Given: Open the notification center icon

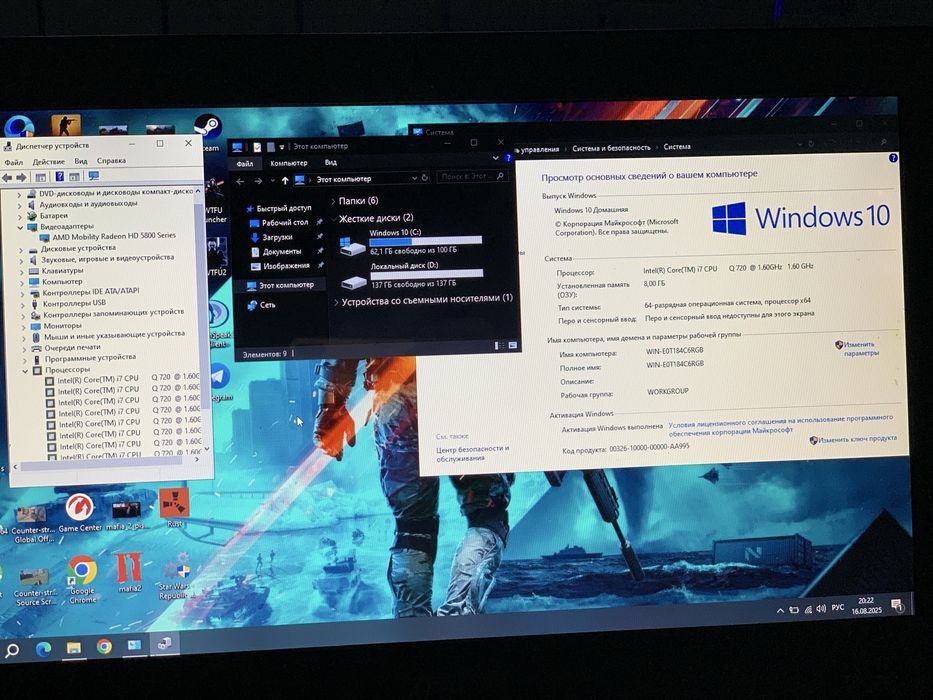Looking at the screenshot, I should pyautogui.click(x=897, y=605).
